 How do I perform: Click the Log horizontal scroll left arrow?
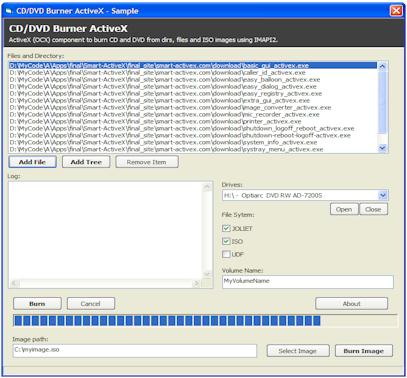coord(14,283)
